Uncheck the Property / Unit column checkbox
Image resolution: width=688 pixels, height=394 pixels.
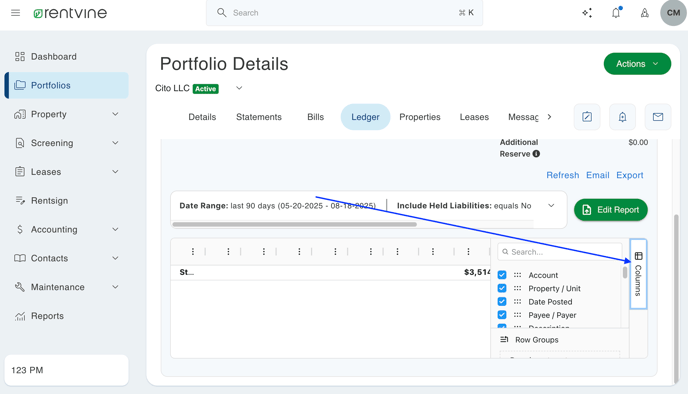tap(502, 288)
